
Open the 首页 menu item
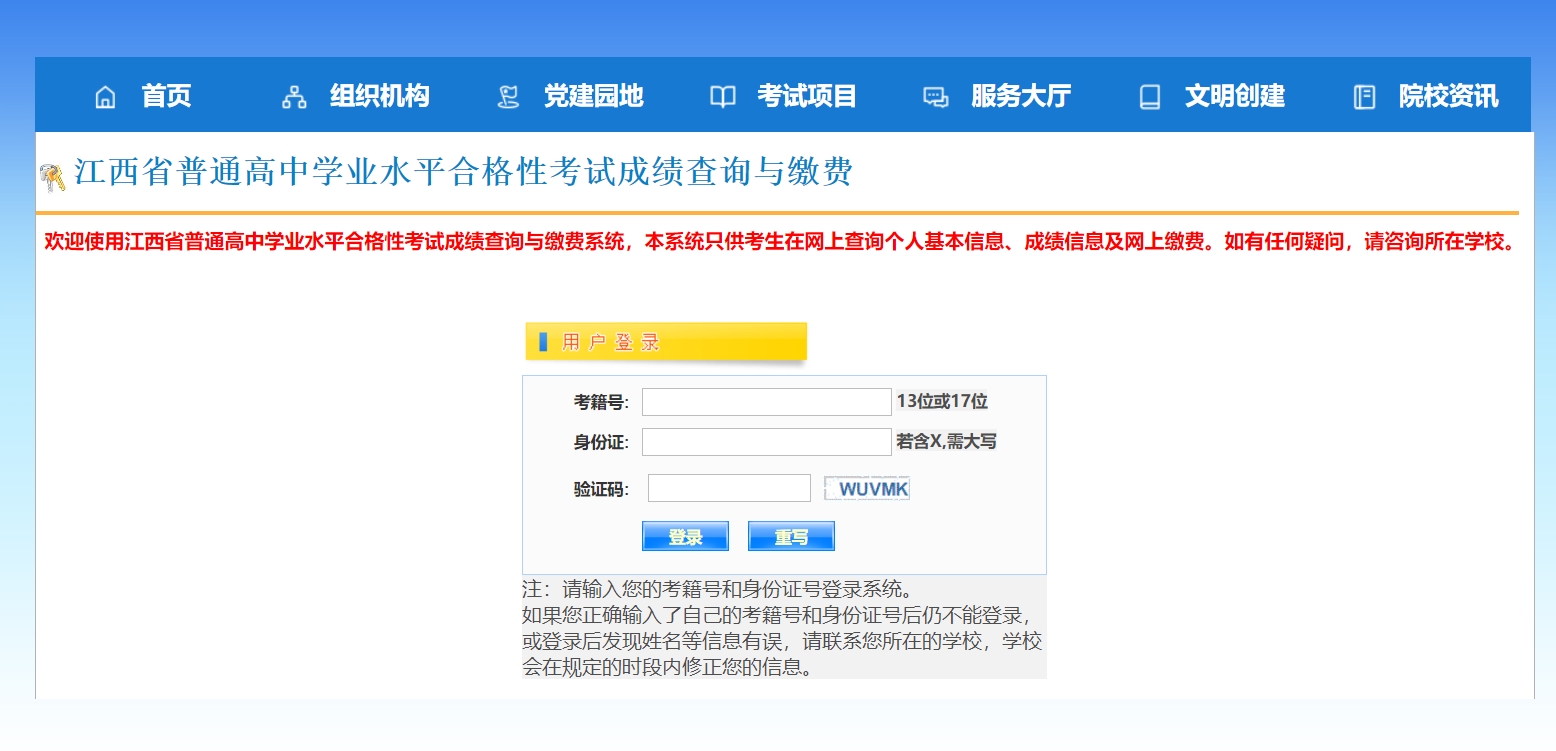[x=166, y=96]
